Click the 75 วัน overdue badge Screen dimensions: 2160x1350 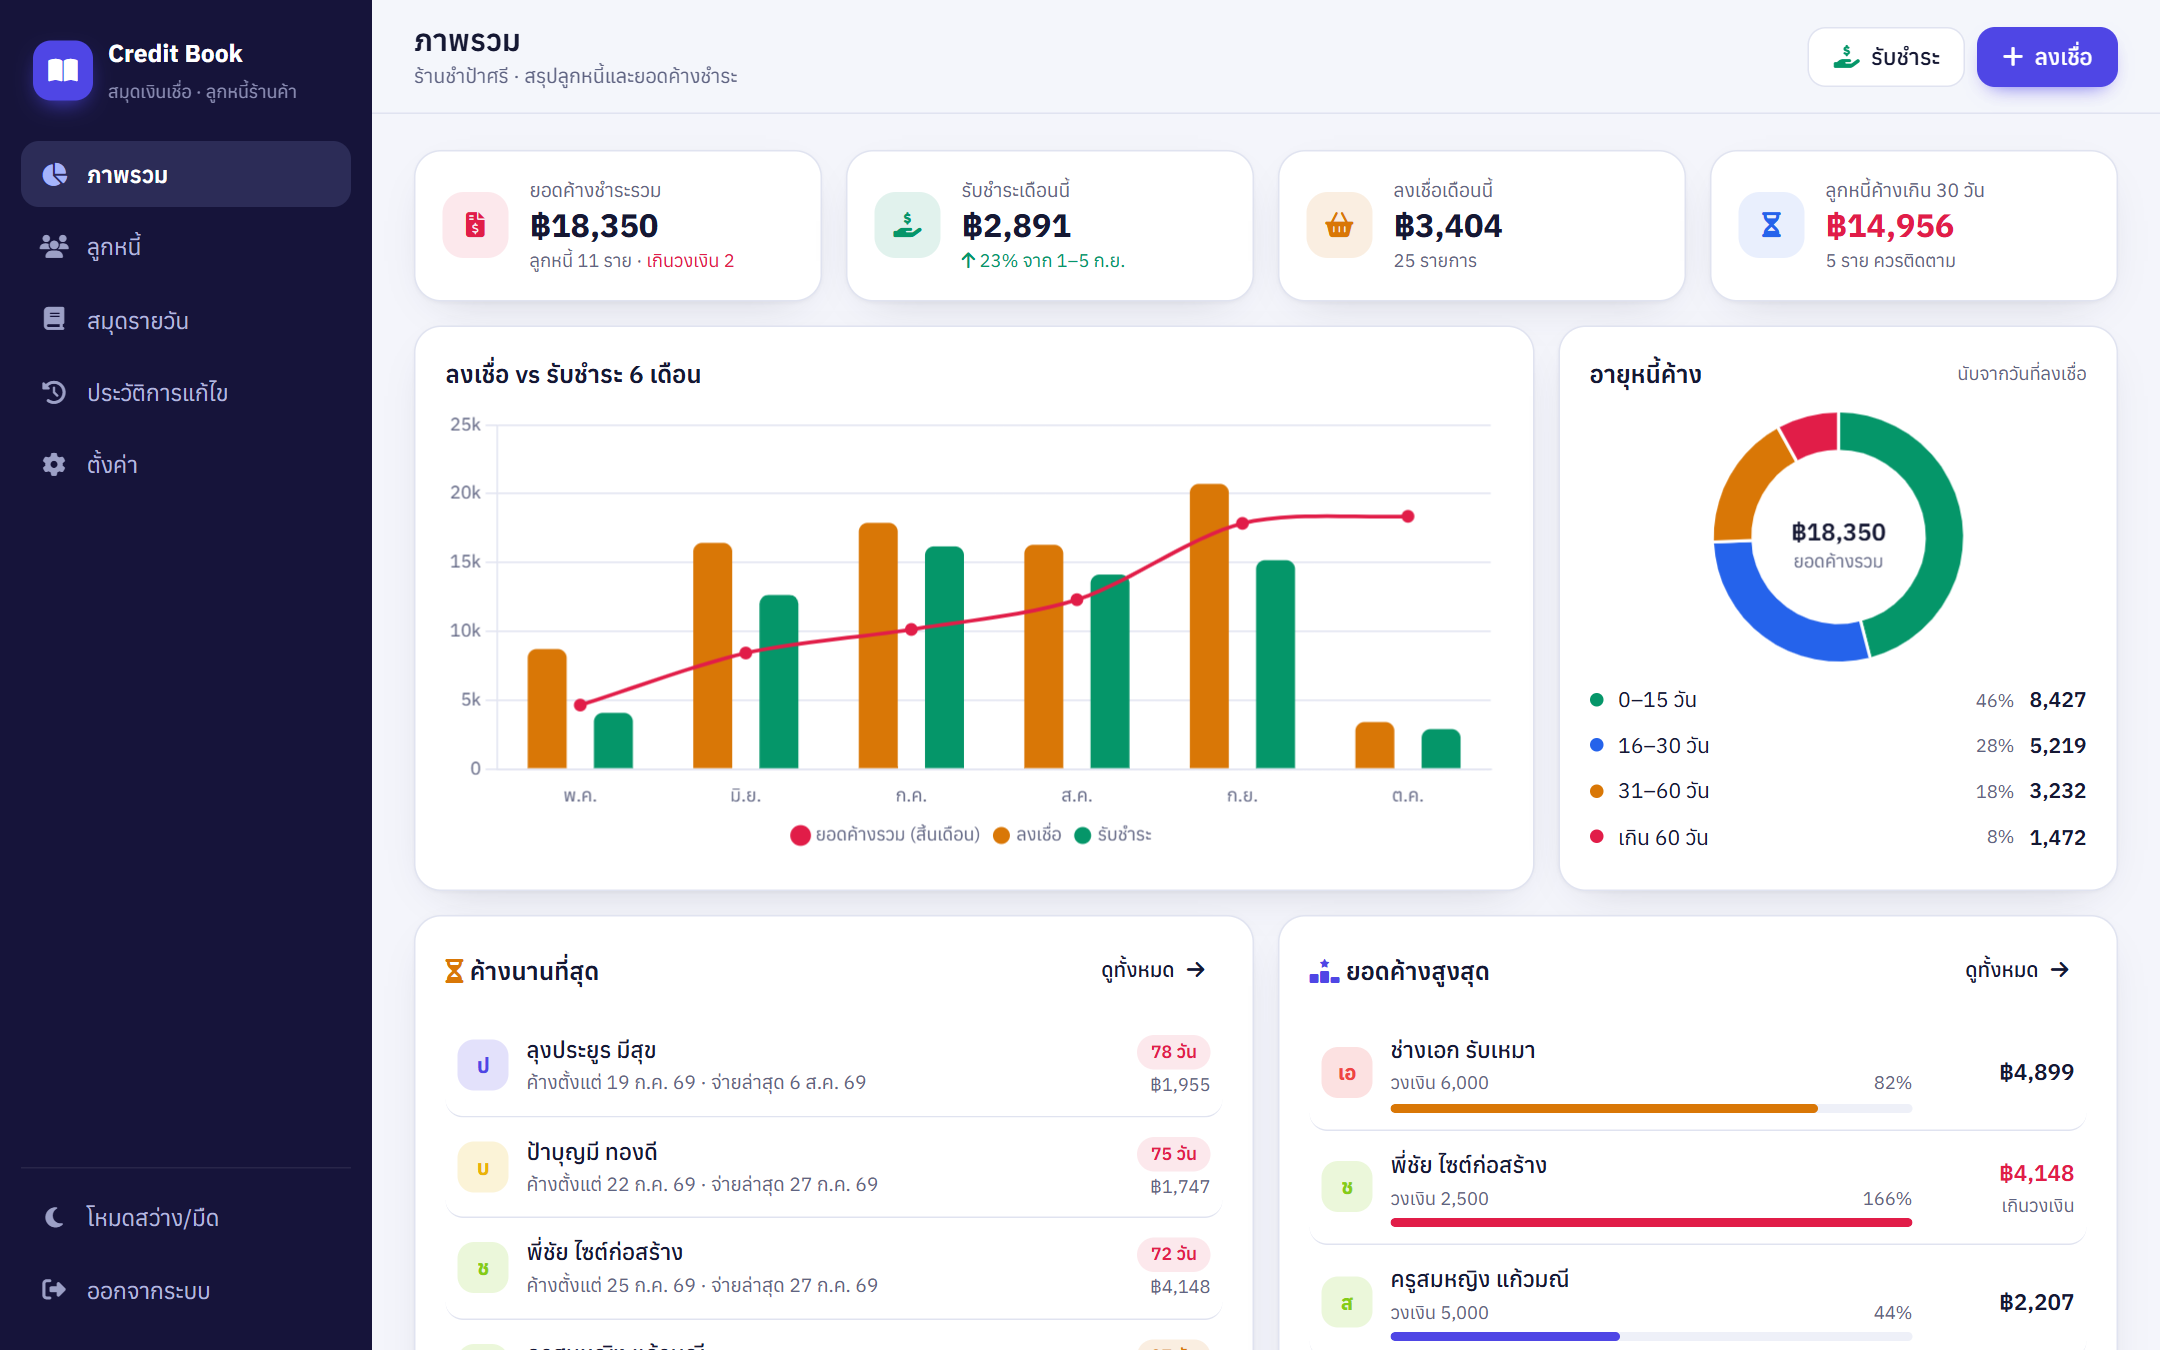[1173, 1154]
